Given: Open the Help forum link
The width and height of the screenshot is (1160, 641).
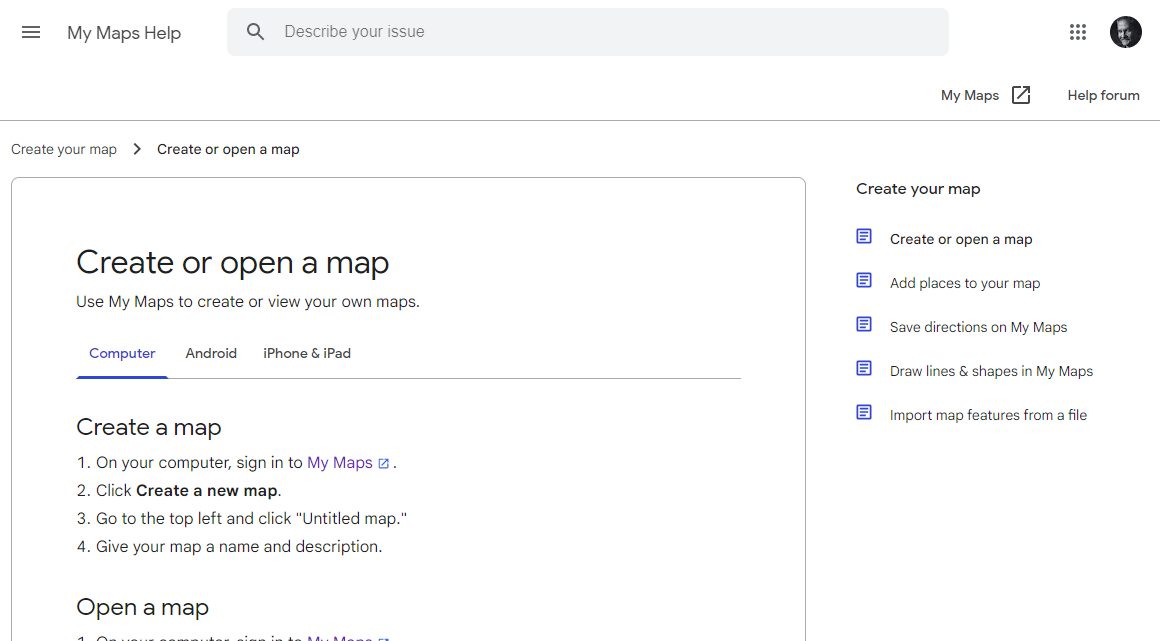Looking at the screenshot, I should pos(1103,95).
